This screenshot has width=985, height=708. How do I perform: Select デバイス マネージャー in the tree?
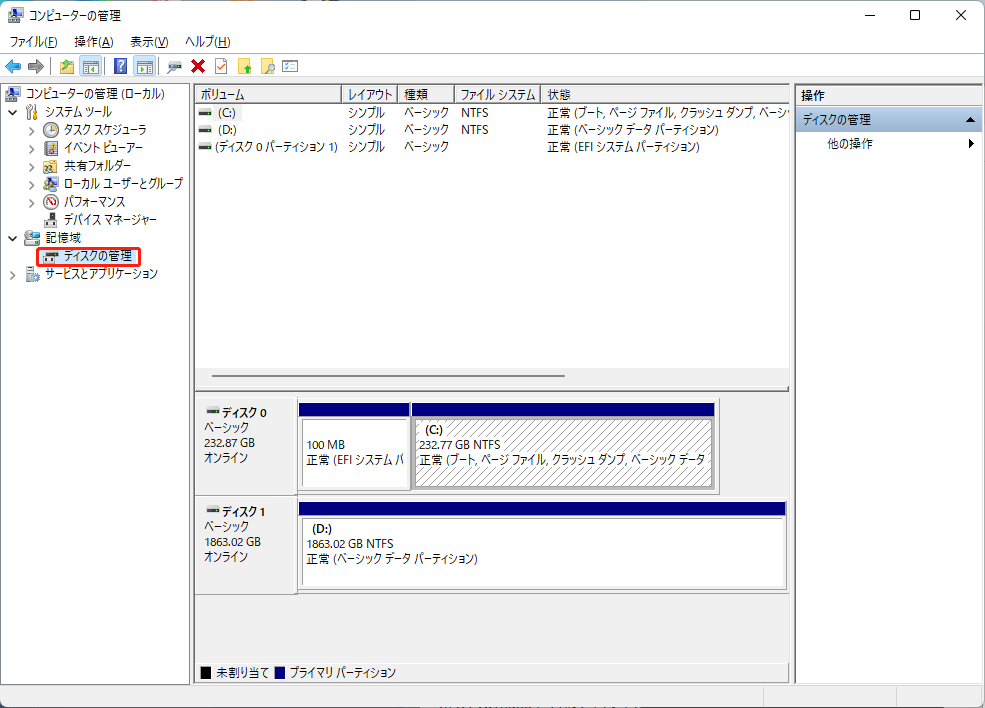(x=110, y=220)
